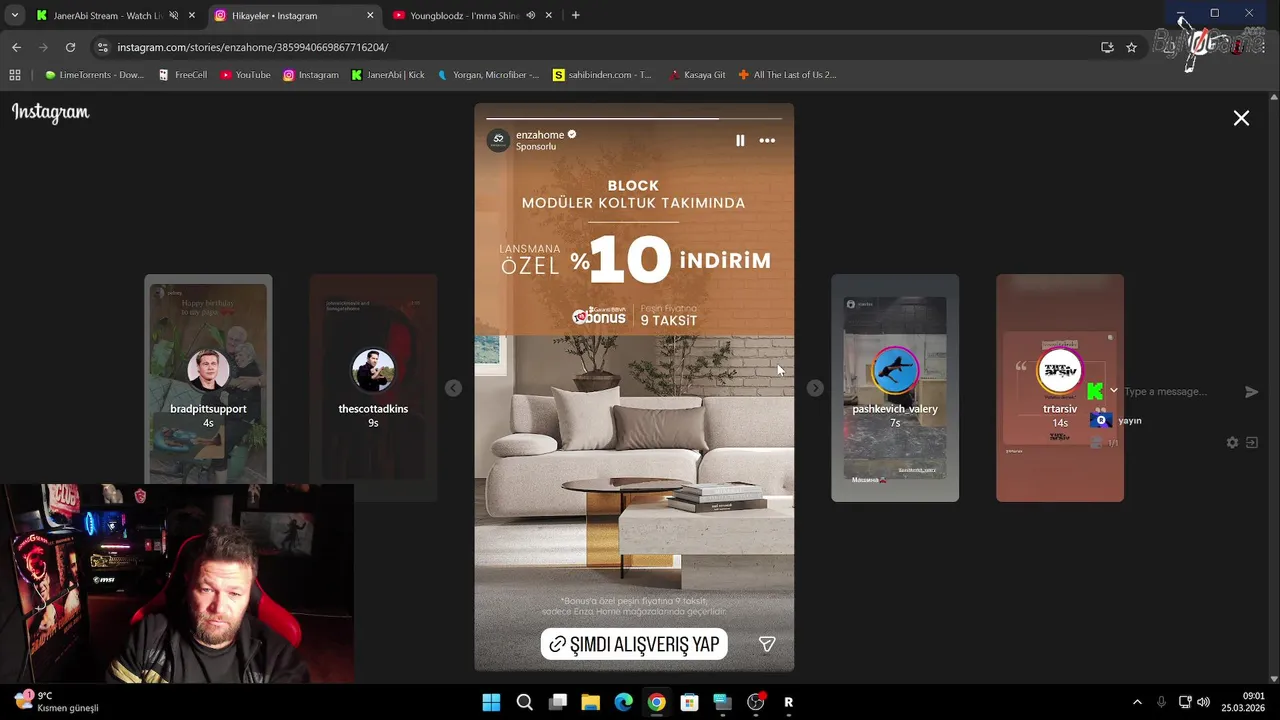Open the trtarsiv story card
The image size is (1280, 720).
click(x=1060, y=388)
